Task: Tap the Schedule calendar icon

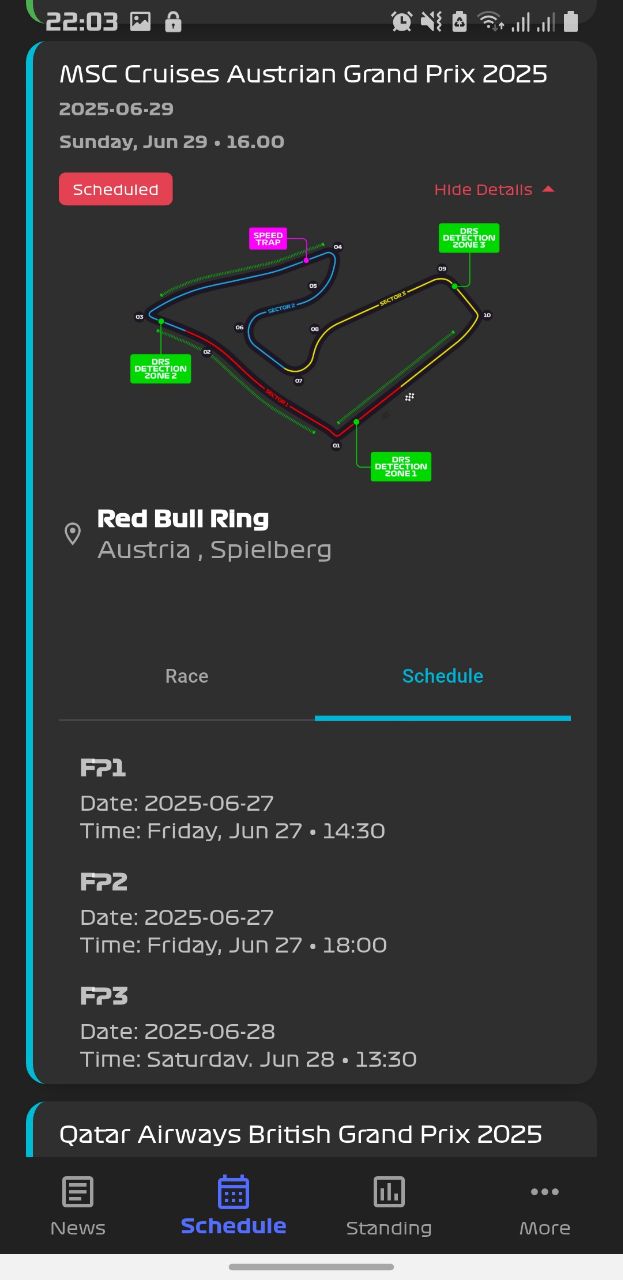Action: pos(233,1192)
